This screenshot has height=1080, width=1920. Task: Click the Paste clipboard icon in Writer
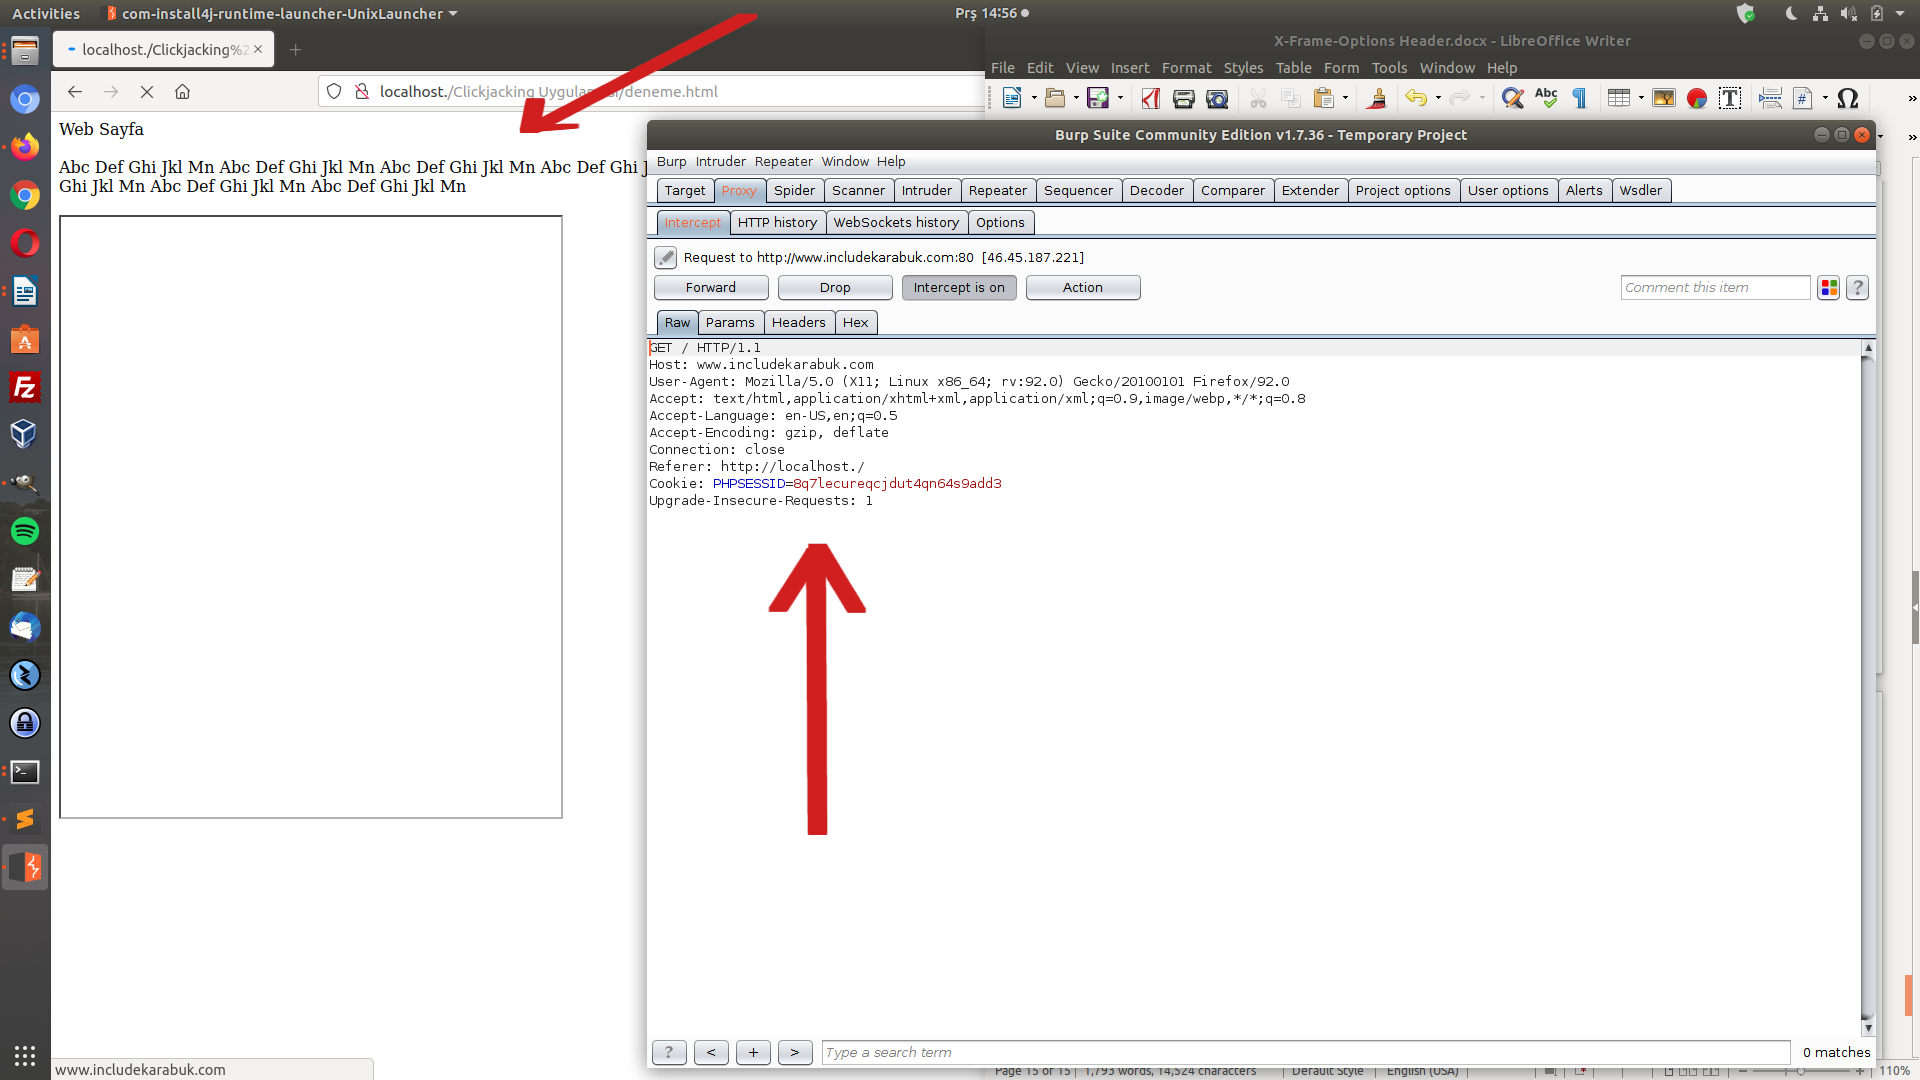pyautogui.click(x=1324, y=98)
